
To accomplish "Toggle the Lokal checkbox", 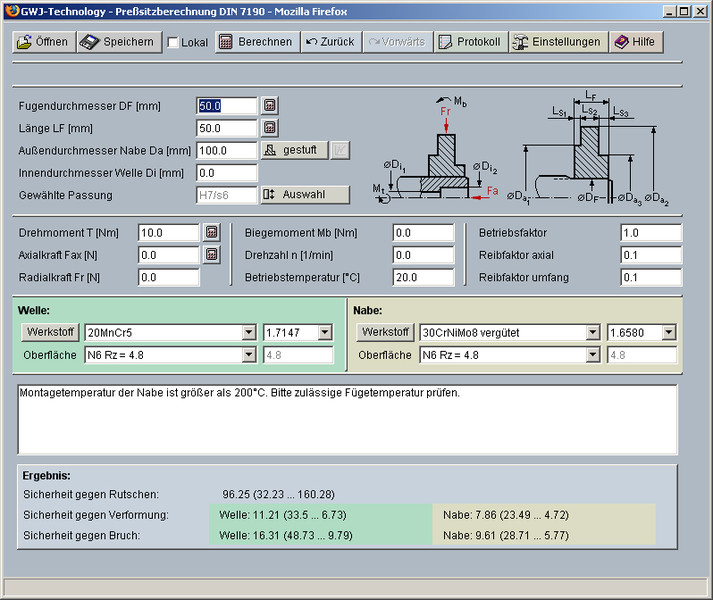I will 173,43.
